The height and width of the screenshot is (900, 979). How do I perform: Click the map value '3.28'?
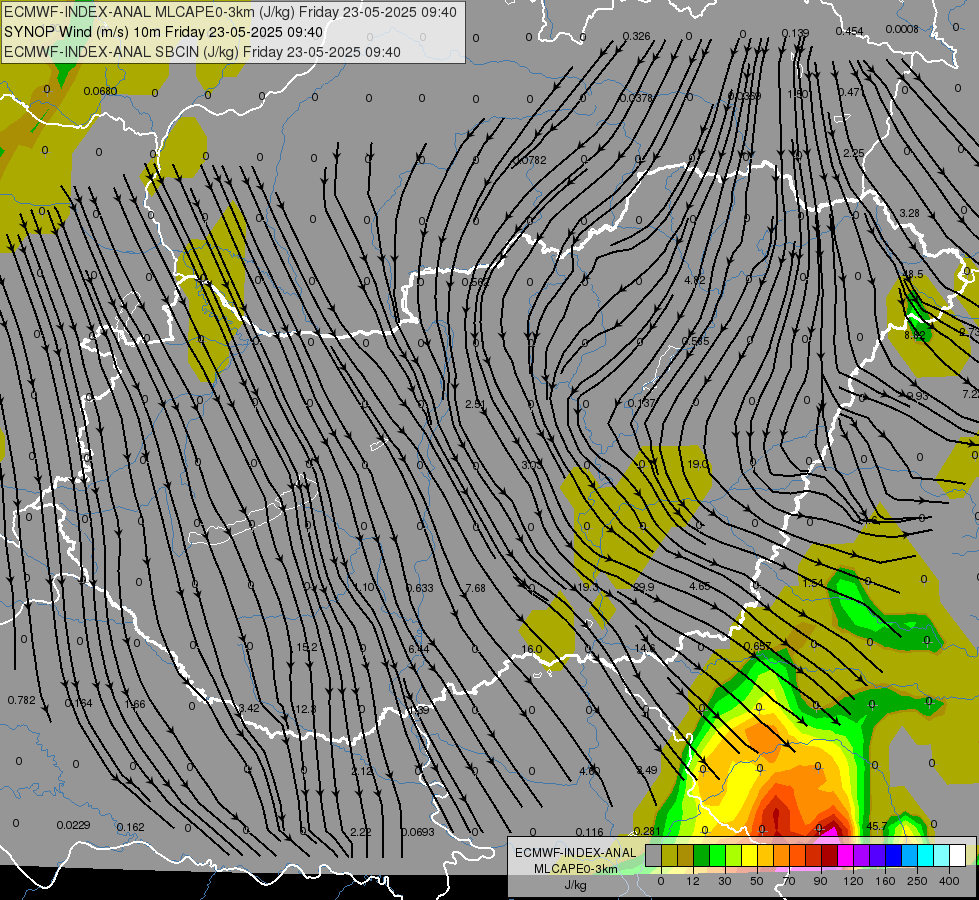coord(909,213)
